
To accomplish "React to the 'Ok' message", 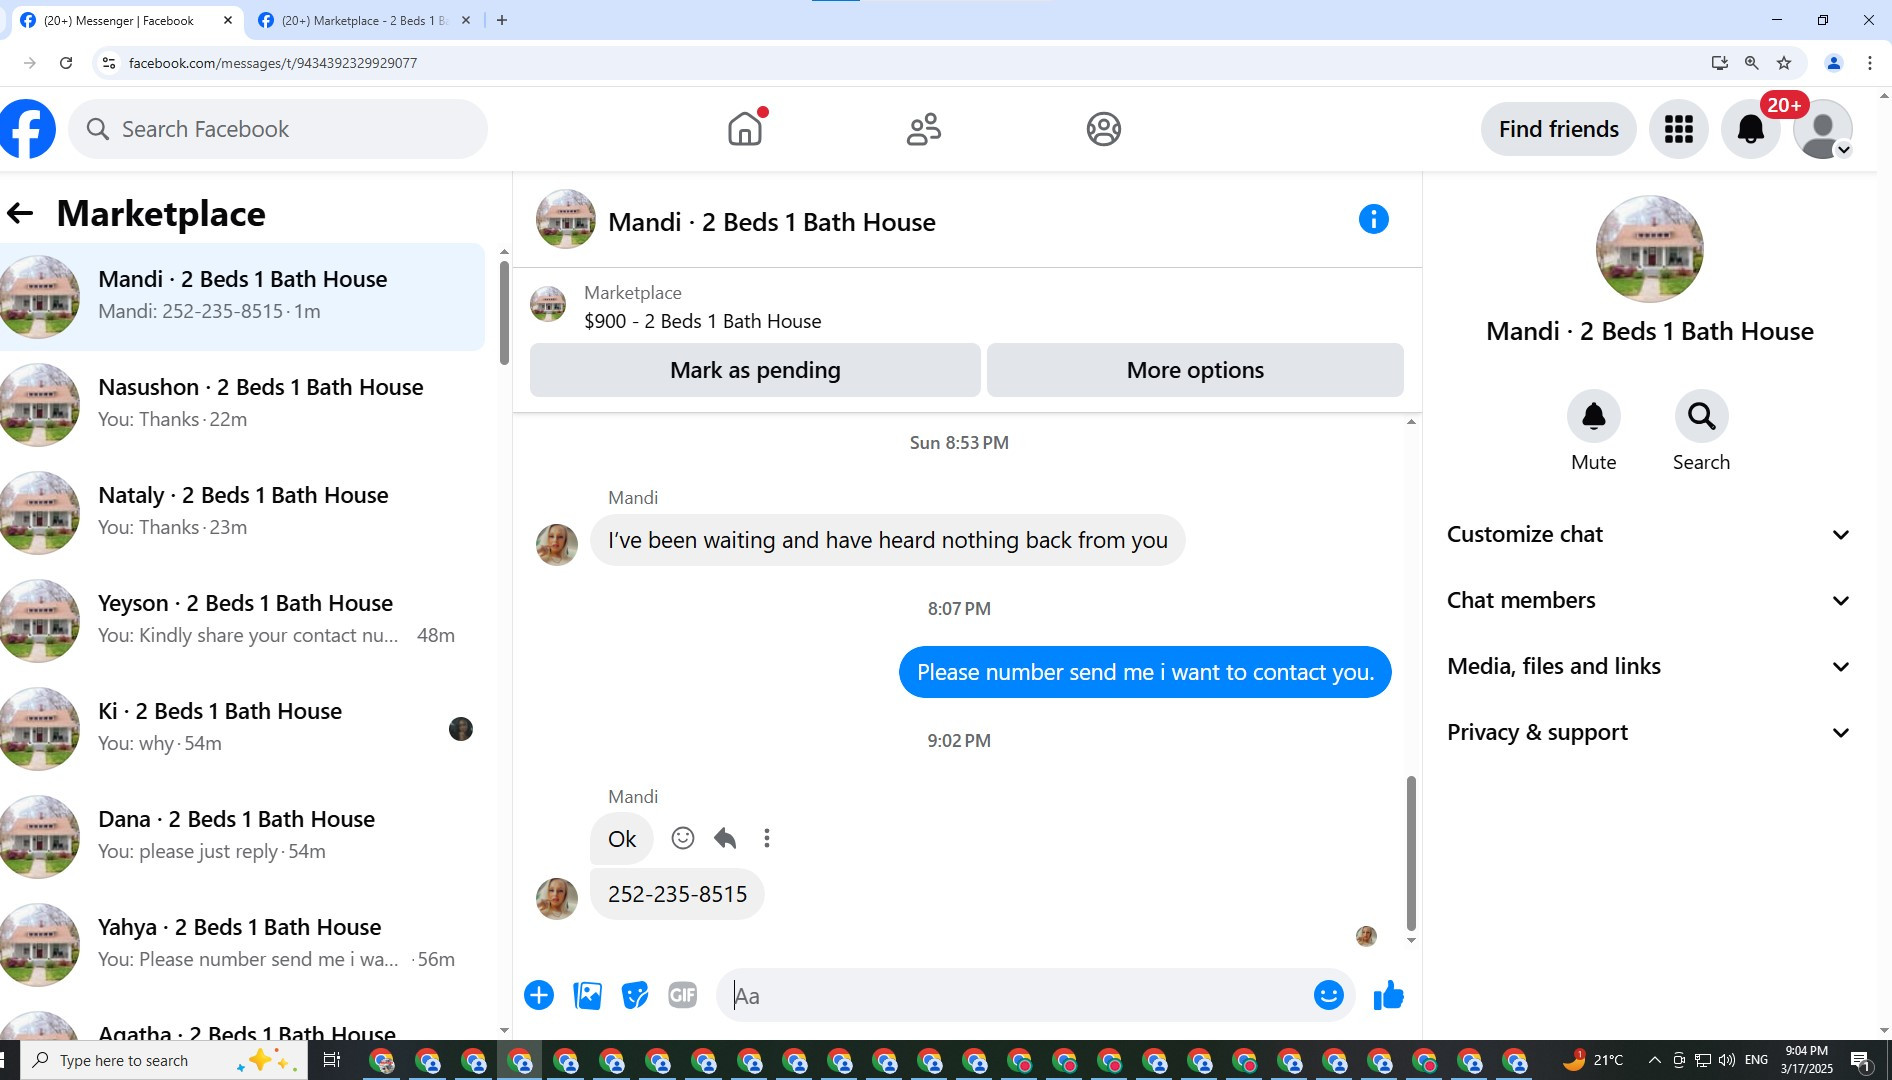I will [x=683, y=838].
